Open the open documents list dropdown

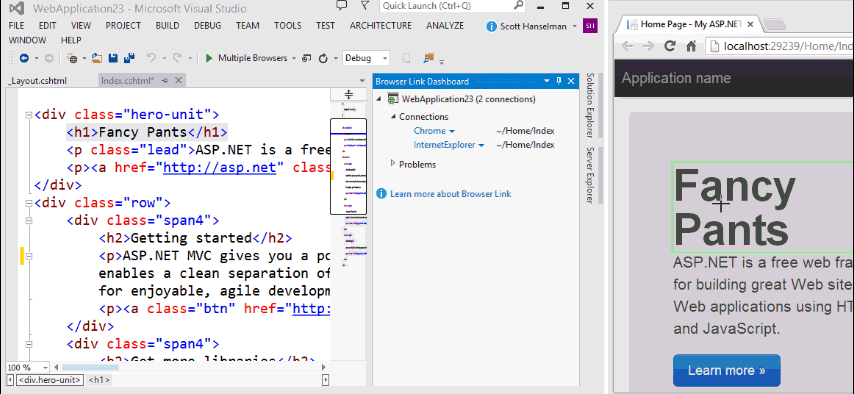click(362, 81)
